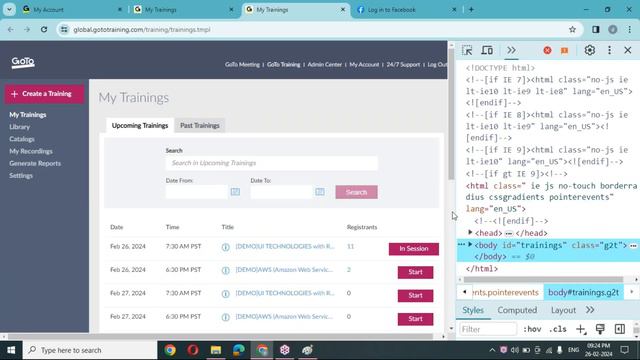Screen dimensions: 640x360
Task: Click the GoTo Training header link
Action: click(x=284, y=64)
